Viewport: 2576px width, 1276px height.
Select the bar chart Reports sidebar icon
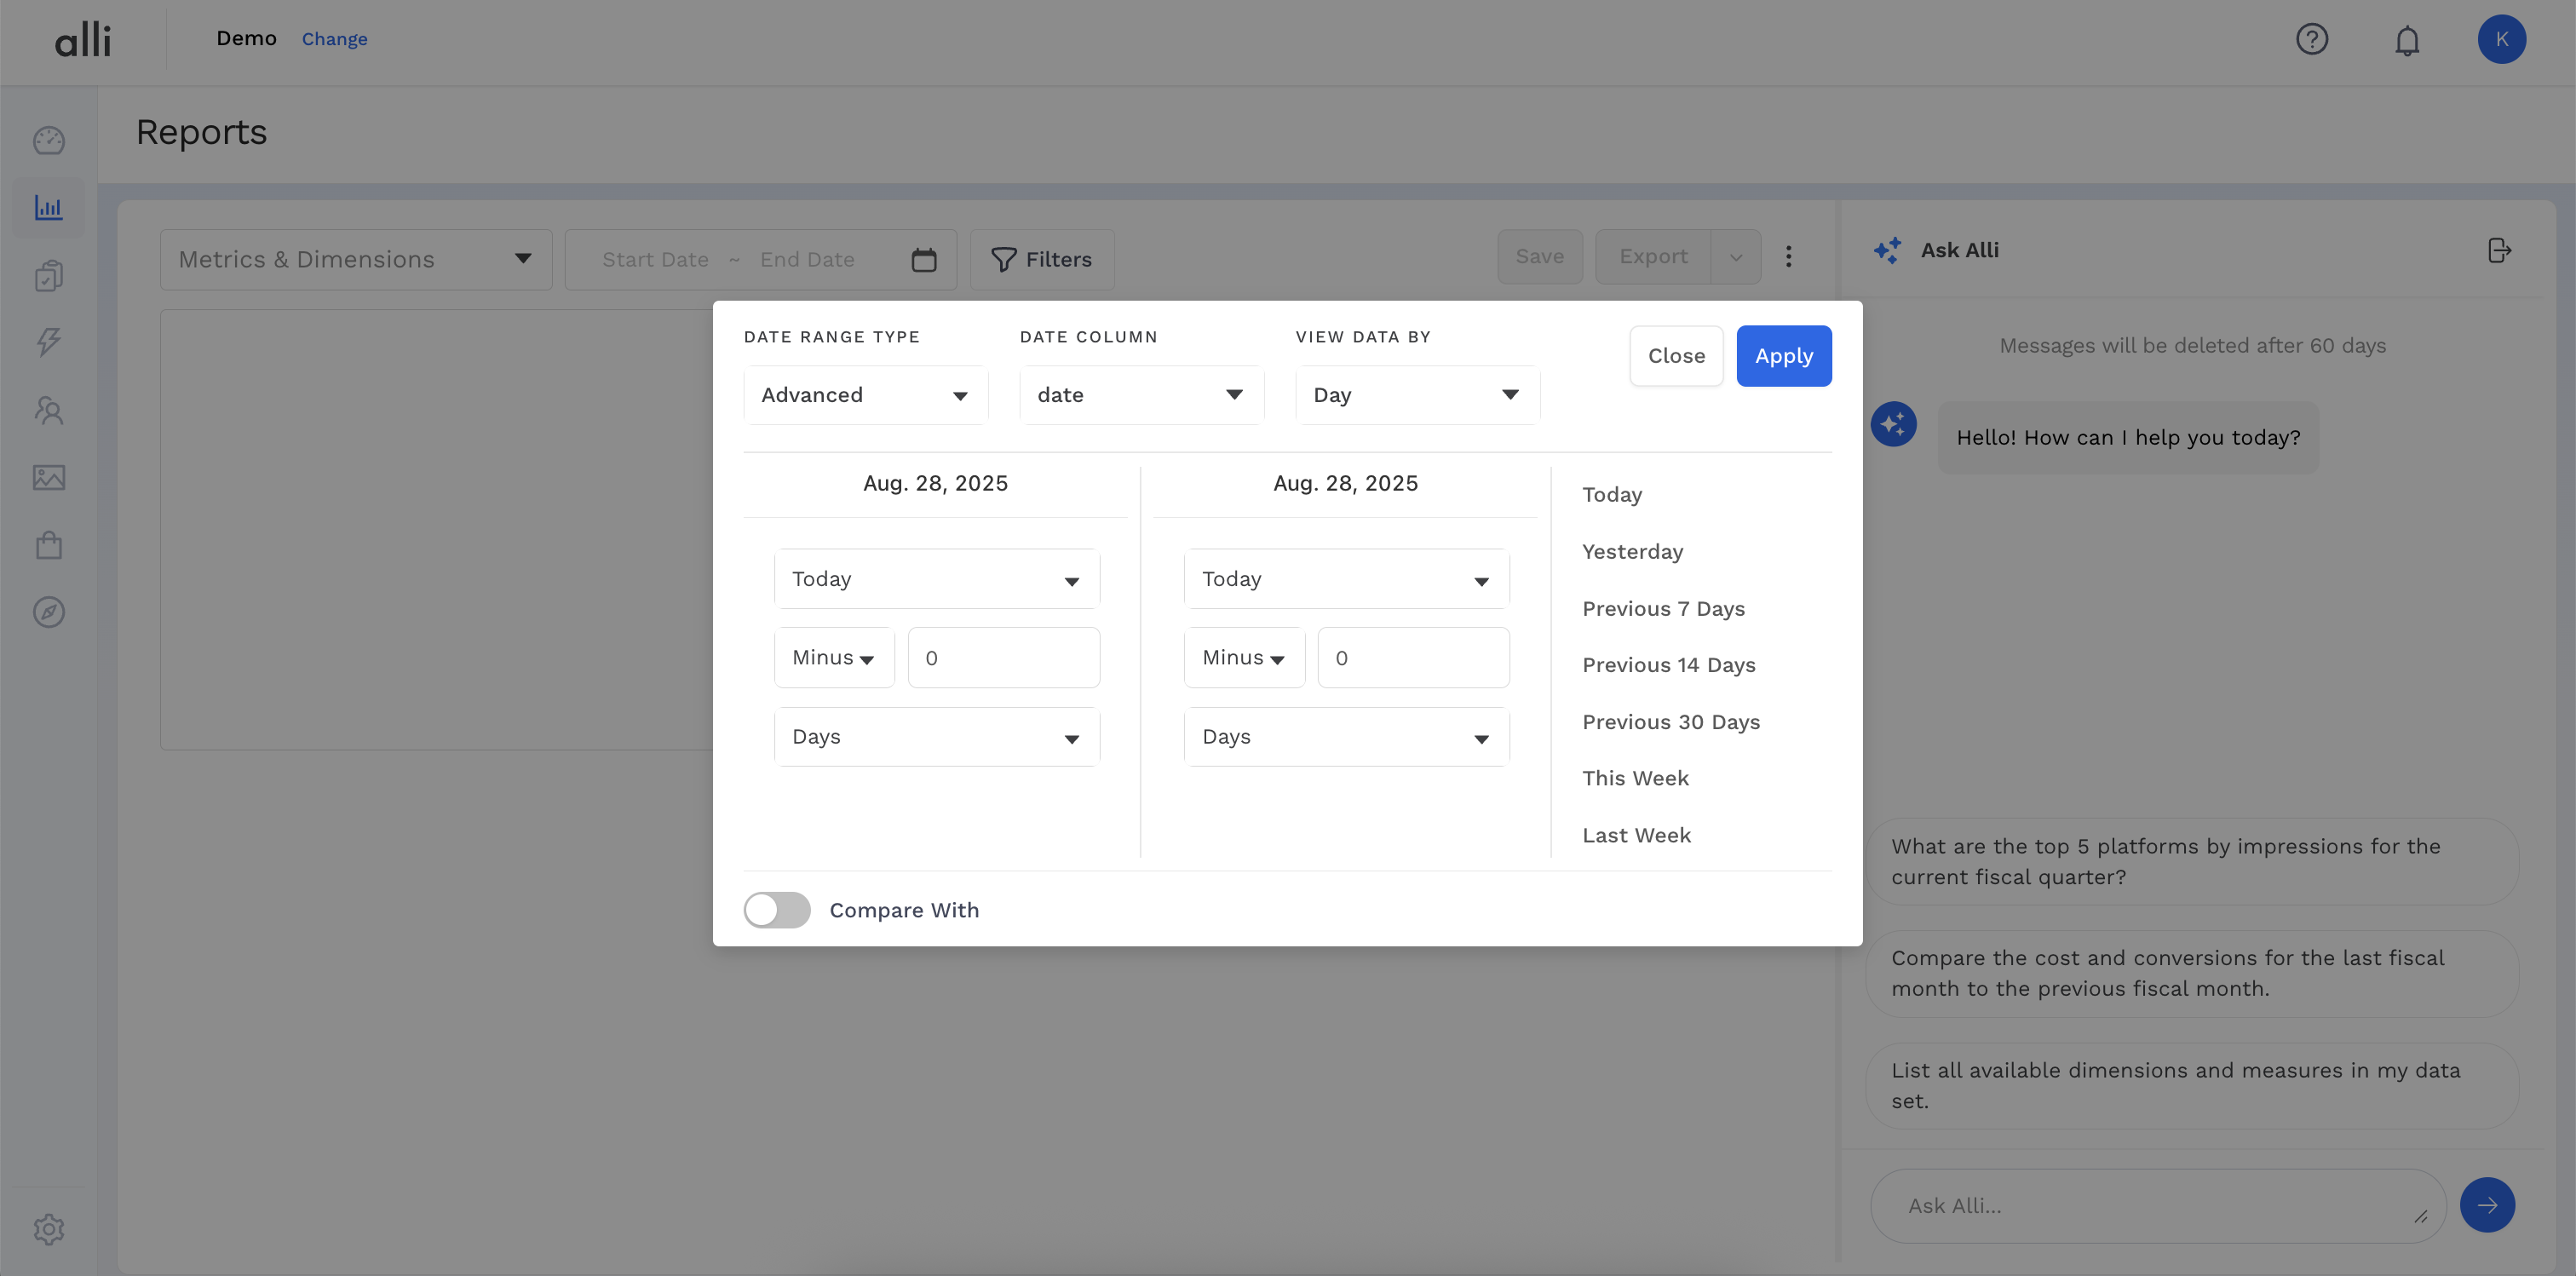[49, 208]
